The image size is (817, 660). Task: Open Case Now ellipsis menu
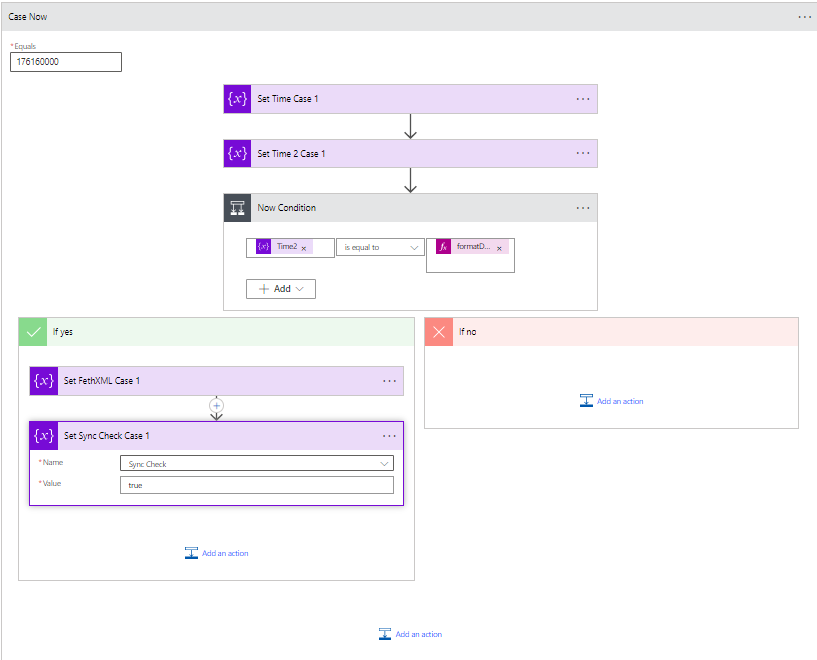[x=804, y=17]
